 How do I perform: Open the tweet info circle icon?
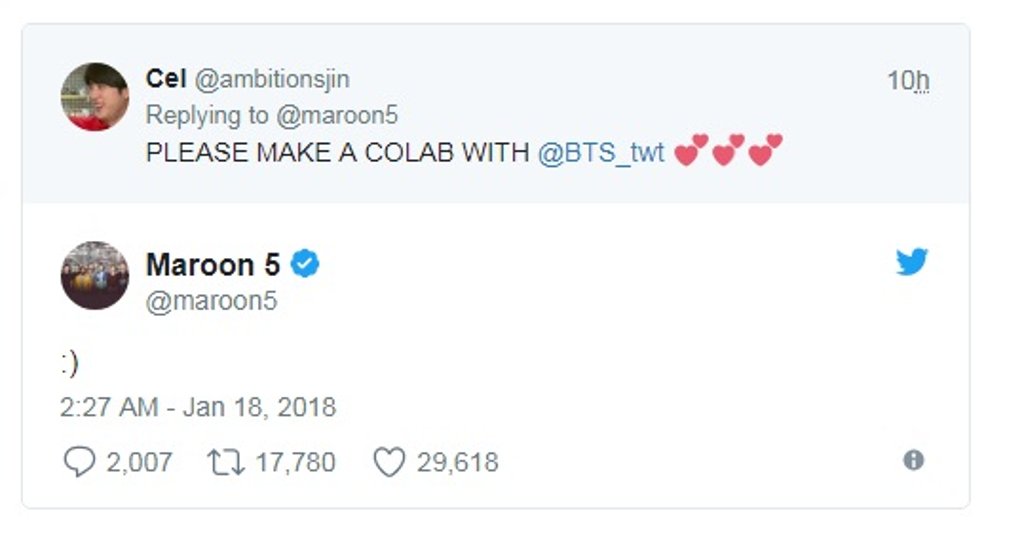913,460
